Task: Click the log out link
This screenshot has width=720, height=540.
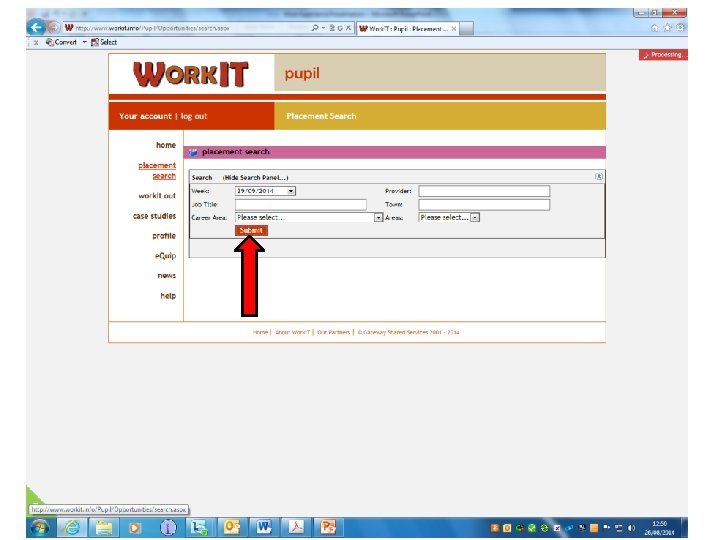Action: tap(194, 116)
